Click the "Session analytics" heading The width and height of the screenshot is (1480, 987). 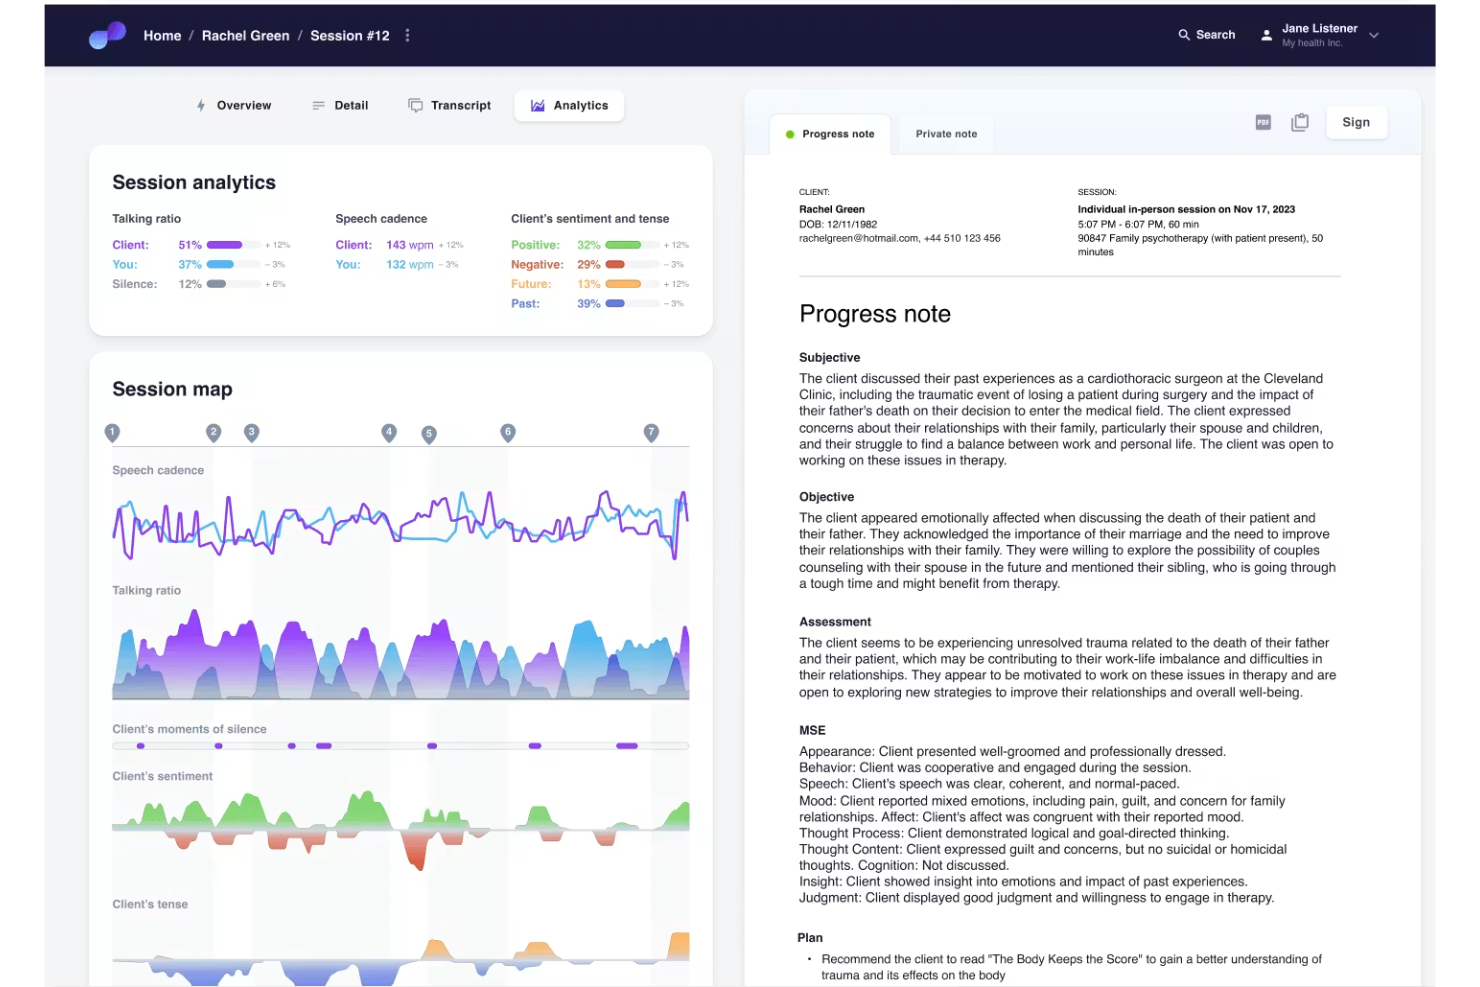(194, 182)
